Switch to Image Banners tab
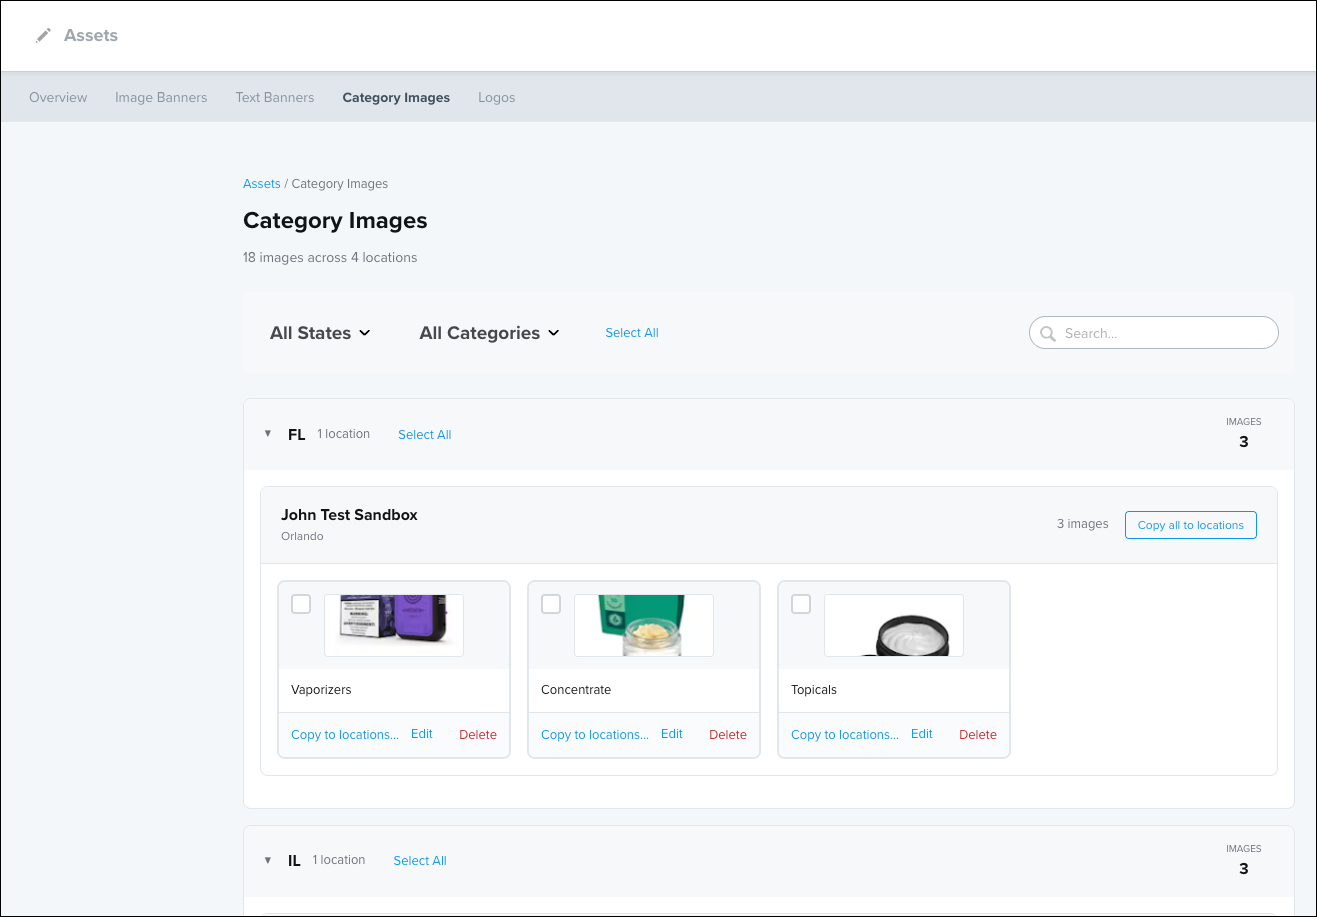1317x917 pixels. click(x=161, y=98)
